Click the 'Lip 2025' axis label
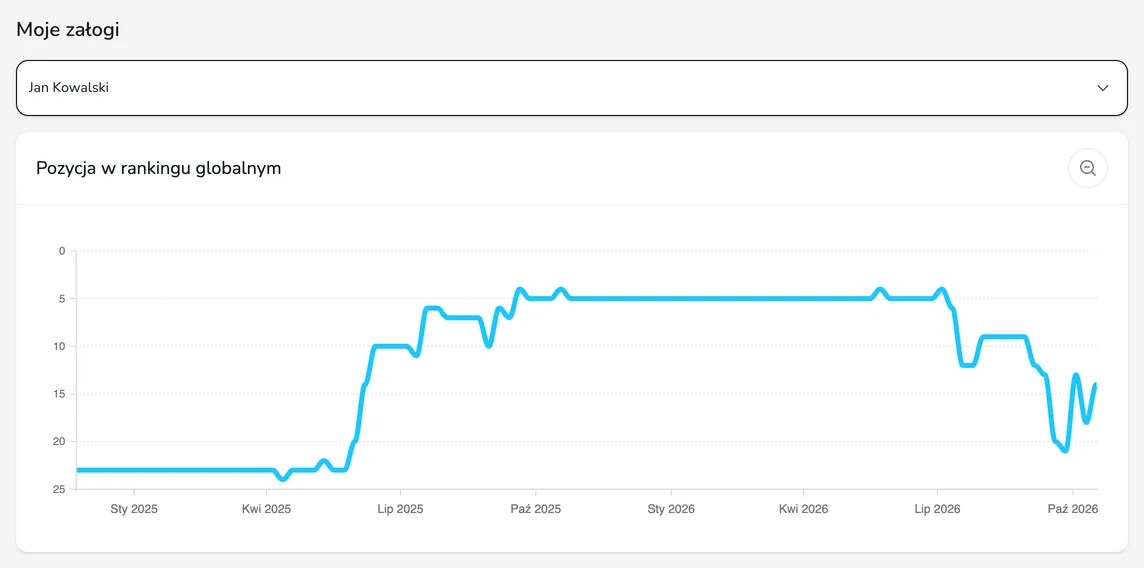The image size is (1144, 568). click(x=400, y=509)
